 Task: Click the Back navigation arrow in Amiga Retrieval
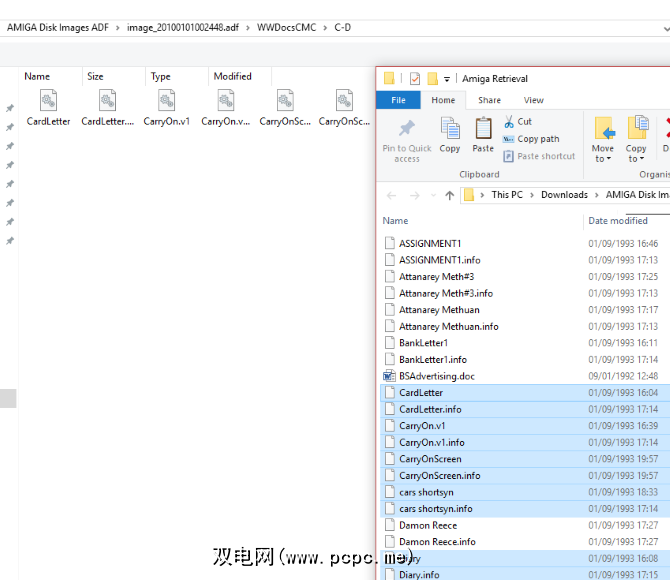click(x=391, y=195)
